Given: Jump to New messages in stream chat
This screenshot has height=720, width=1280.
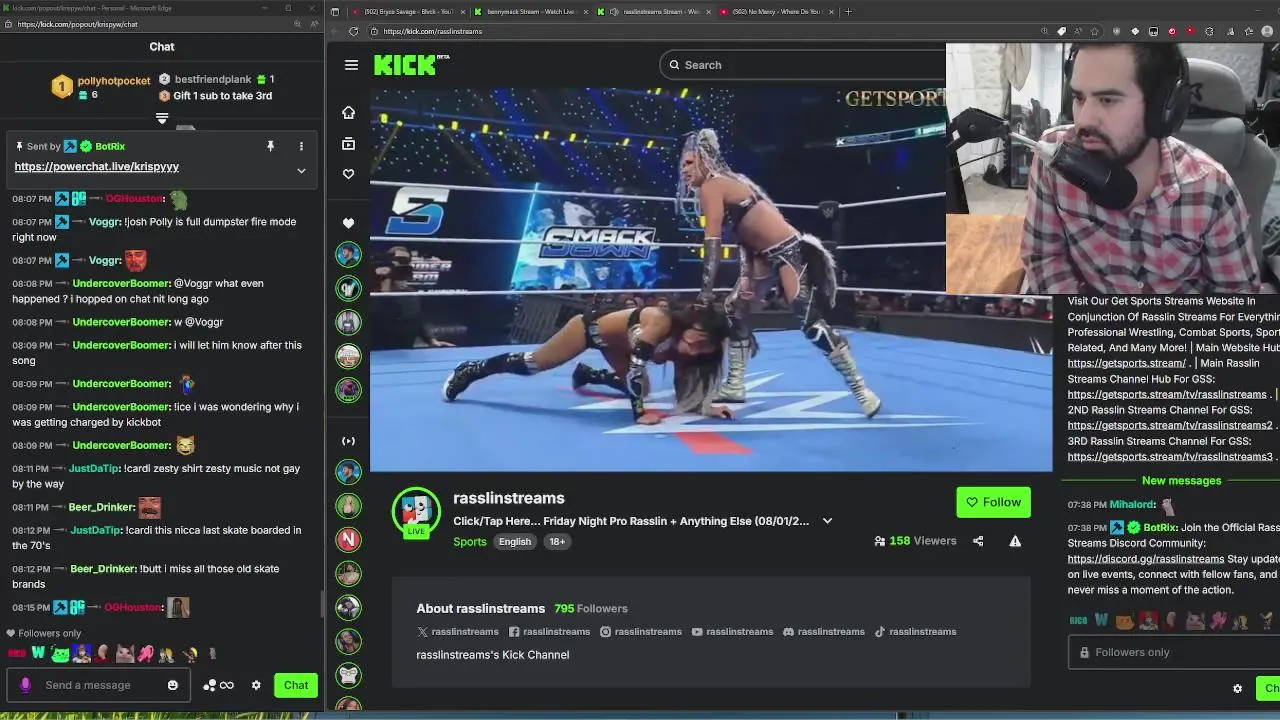Looking at the screenshot, I should click(1181, 481).
